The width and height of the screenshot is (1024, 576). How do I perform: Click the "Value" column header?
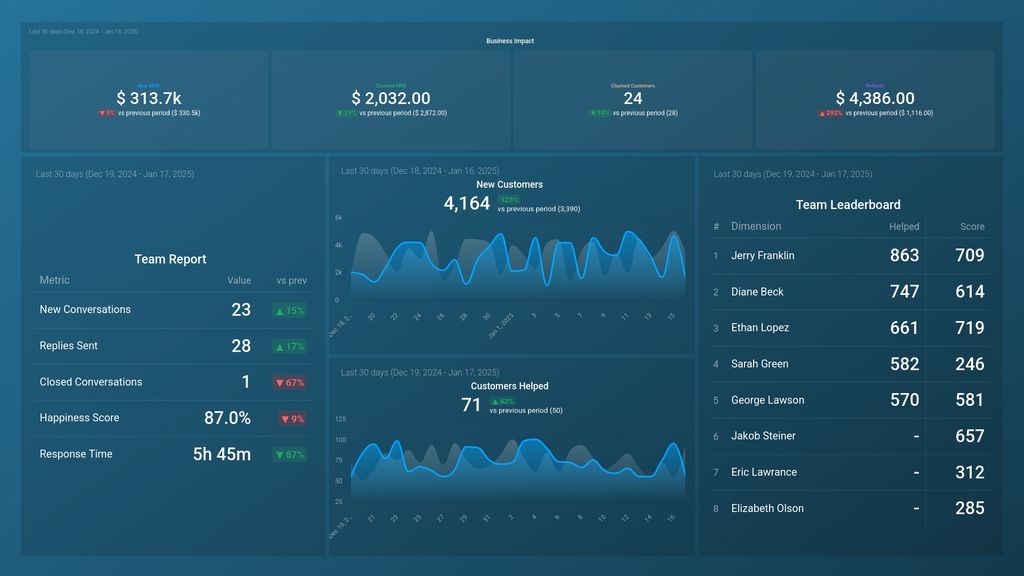[239, 280]
